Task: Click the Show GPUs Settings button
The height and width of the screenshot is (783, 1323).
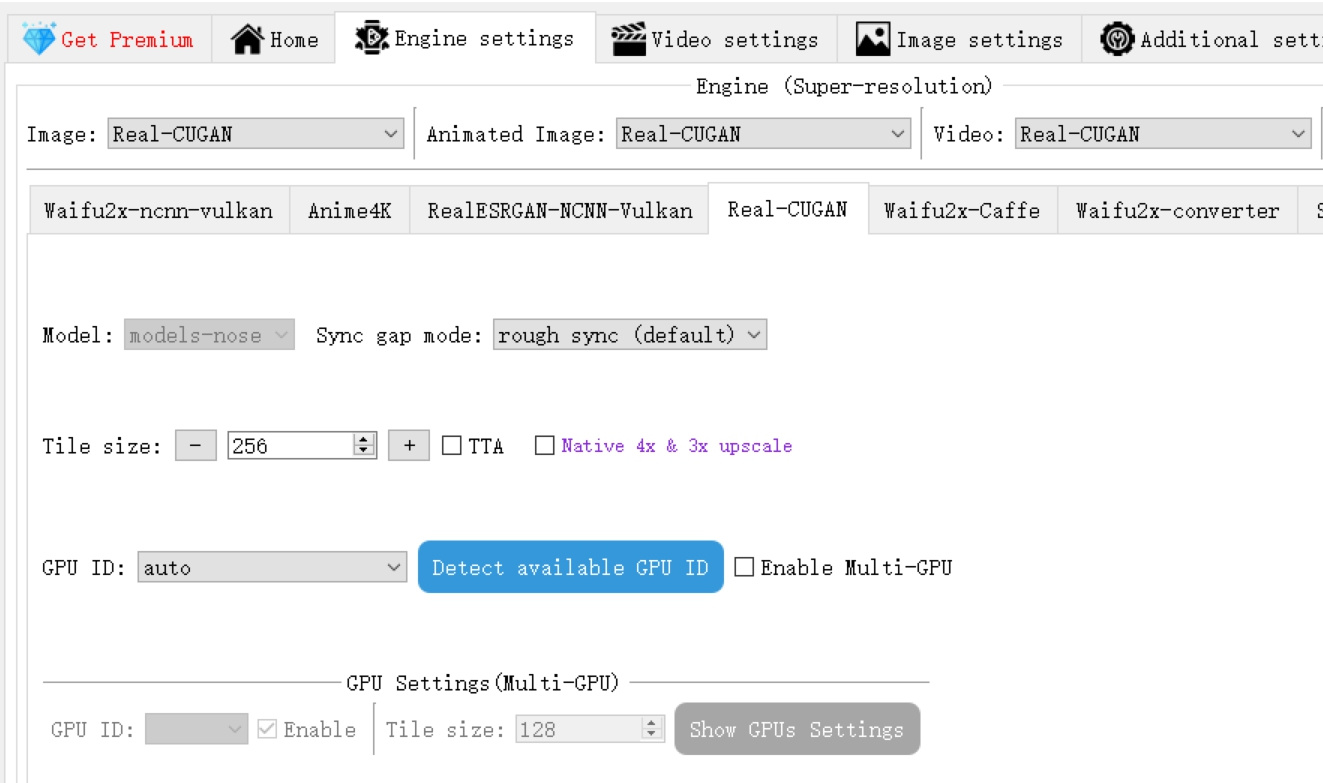Action: tap(797, 730)
